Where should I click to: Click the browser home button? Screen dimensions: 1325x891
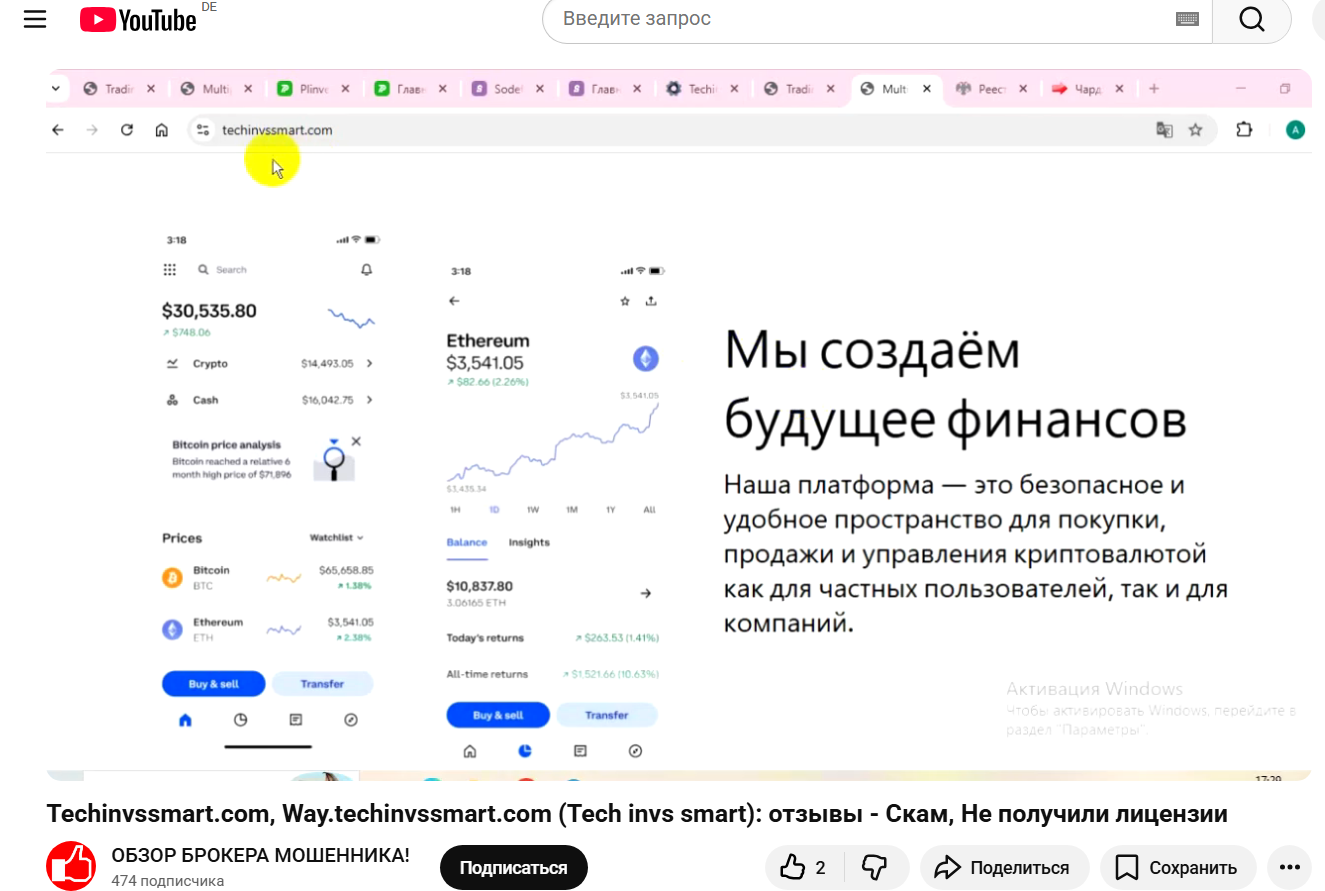(161, 130)
